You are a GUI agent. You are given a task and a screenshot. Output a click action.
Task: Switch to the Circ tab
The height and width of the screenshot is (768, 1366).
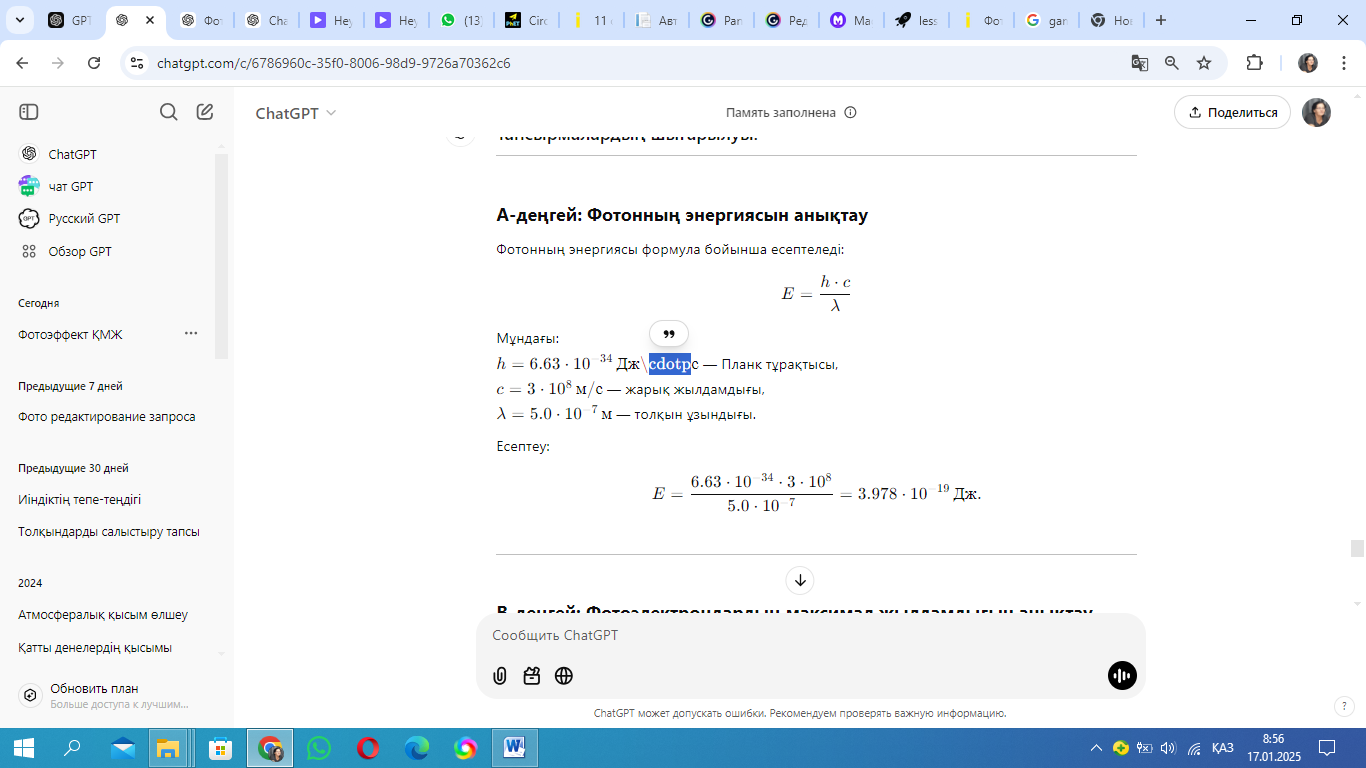(x=527, y=20)
